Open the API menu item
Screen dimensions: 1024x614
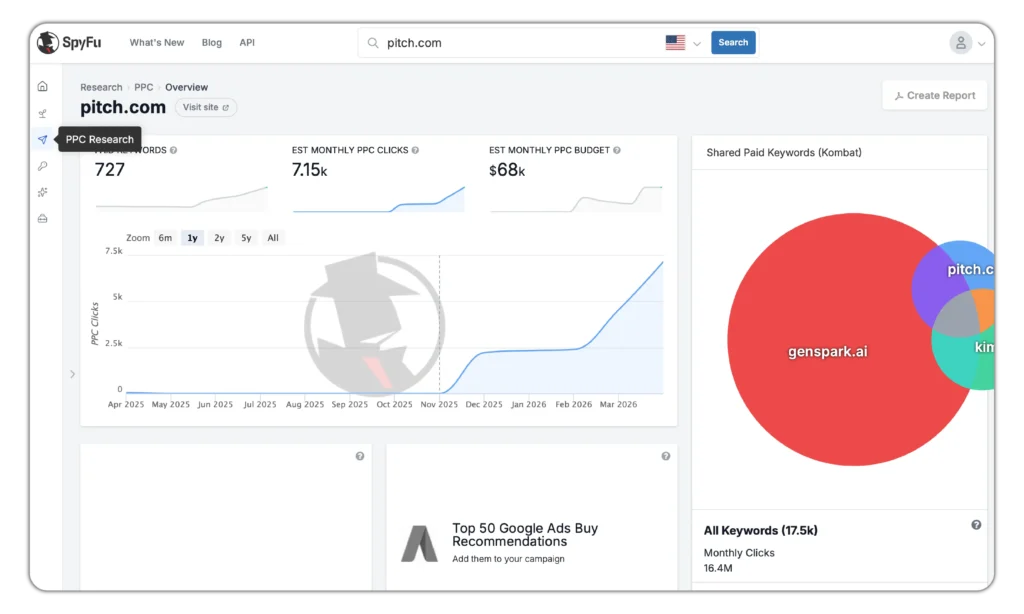point(247,42)
